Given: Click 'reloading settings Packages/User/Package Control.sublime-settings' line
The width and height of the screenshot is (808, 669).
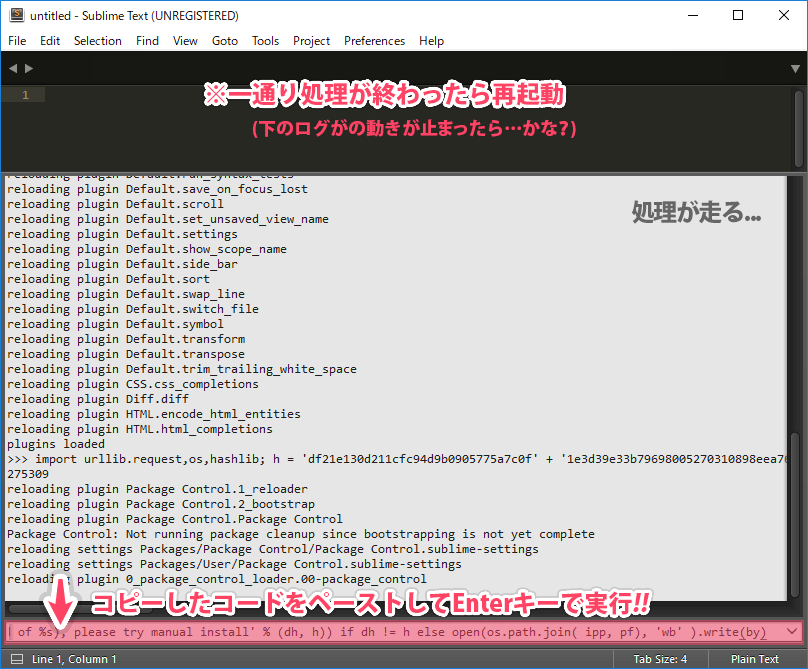Looking at the screenshot, I should click(x=234, y=564).
